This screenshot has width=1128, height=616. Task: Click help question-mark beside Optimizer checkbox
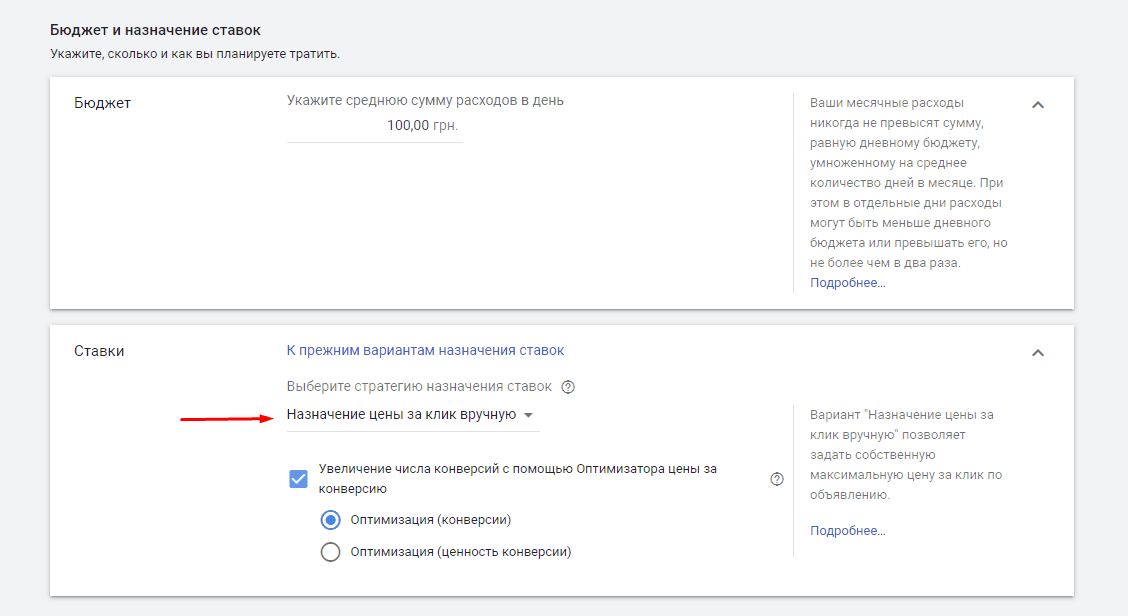776,479
